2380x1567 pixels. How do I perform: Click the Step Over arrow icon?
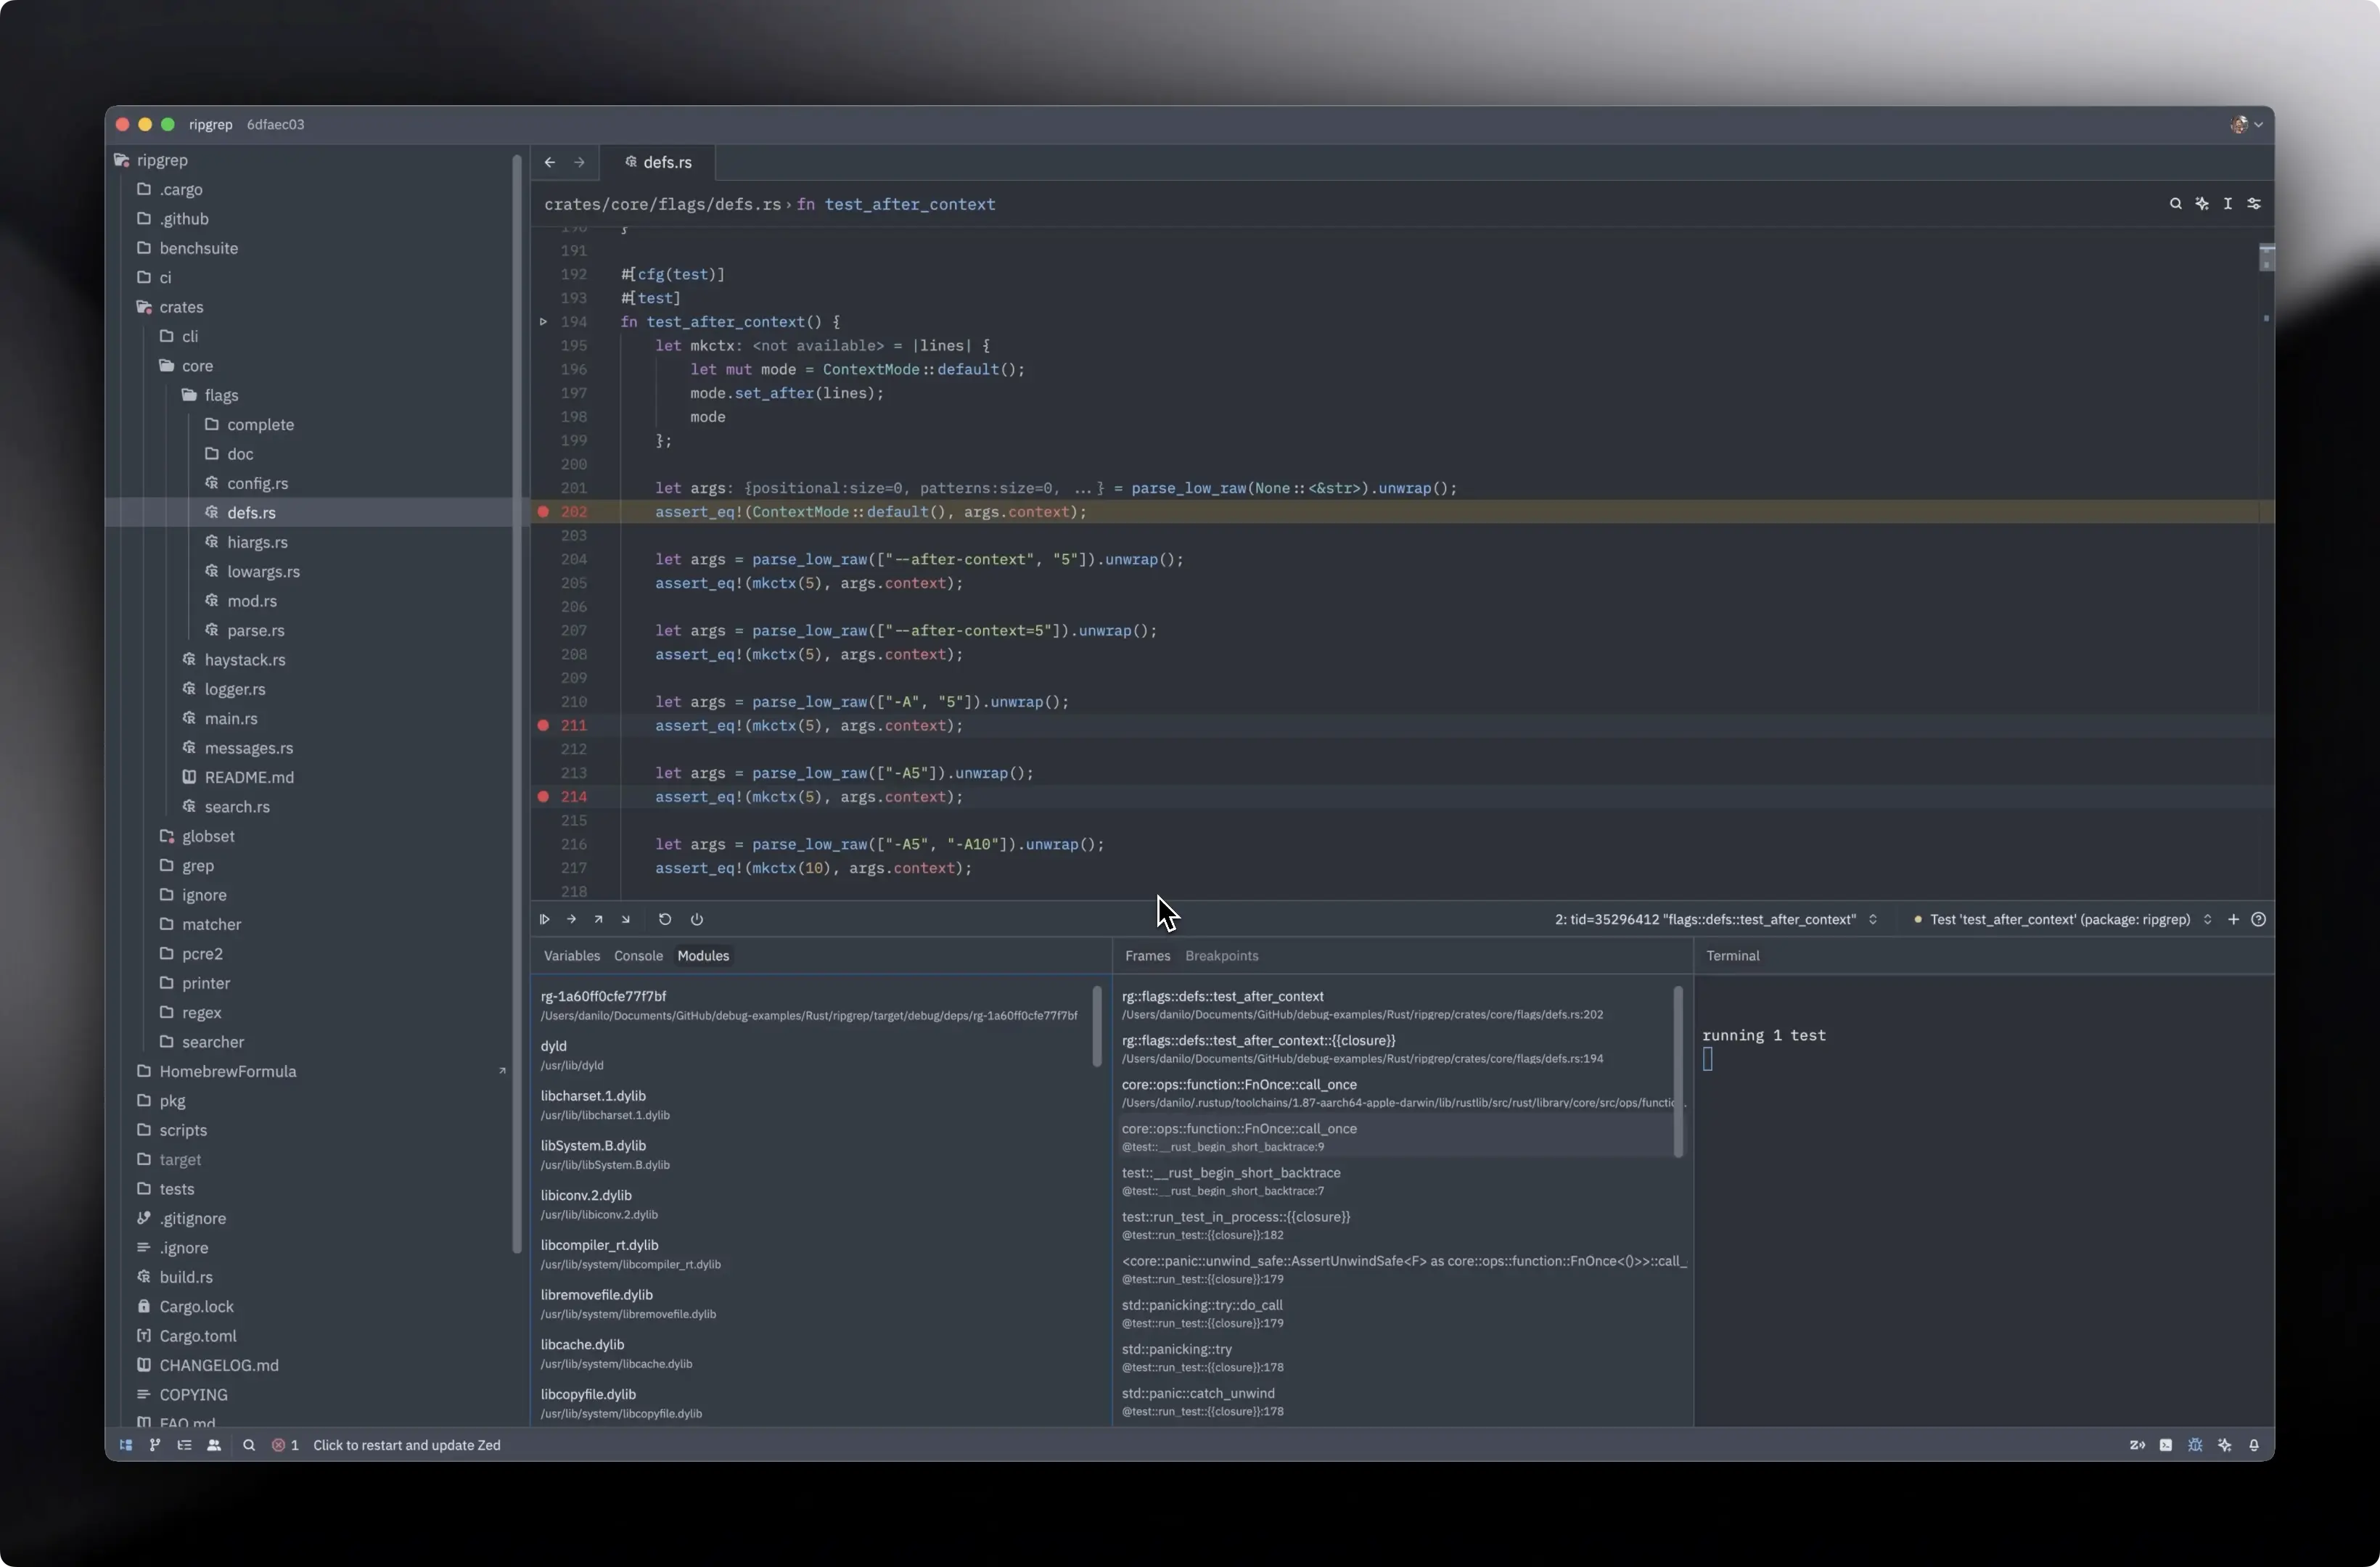(571, 919)
